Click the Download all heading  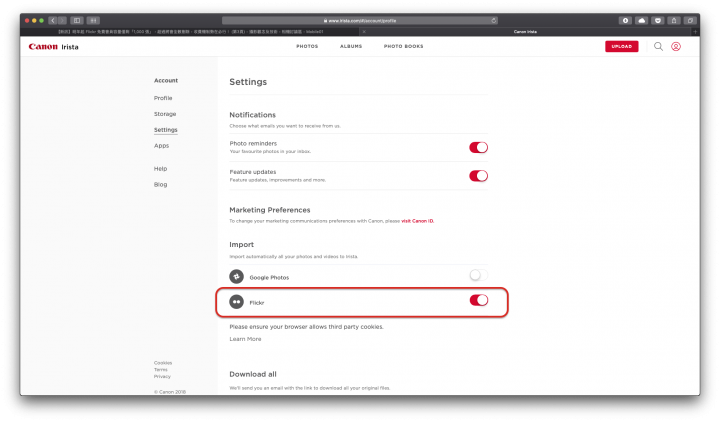tap(253, 374)
